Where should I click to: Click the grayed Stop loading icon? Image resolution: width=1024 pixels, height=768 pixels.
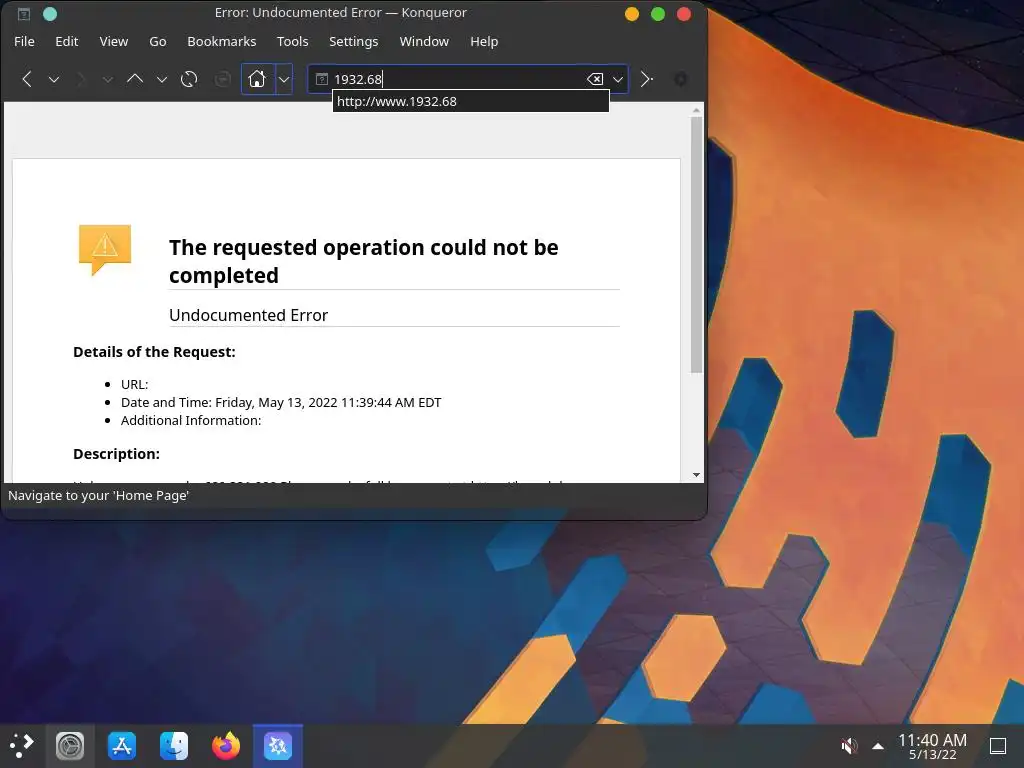[x=223, y=79]
